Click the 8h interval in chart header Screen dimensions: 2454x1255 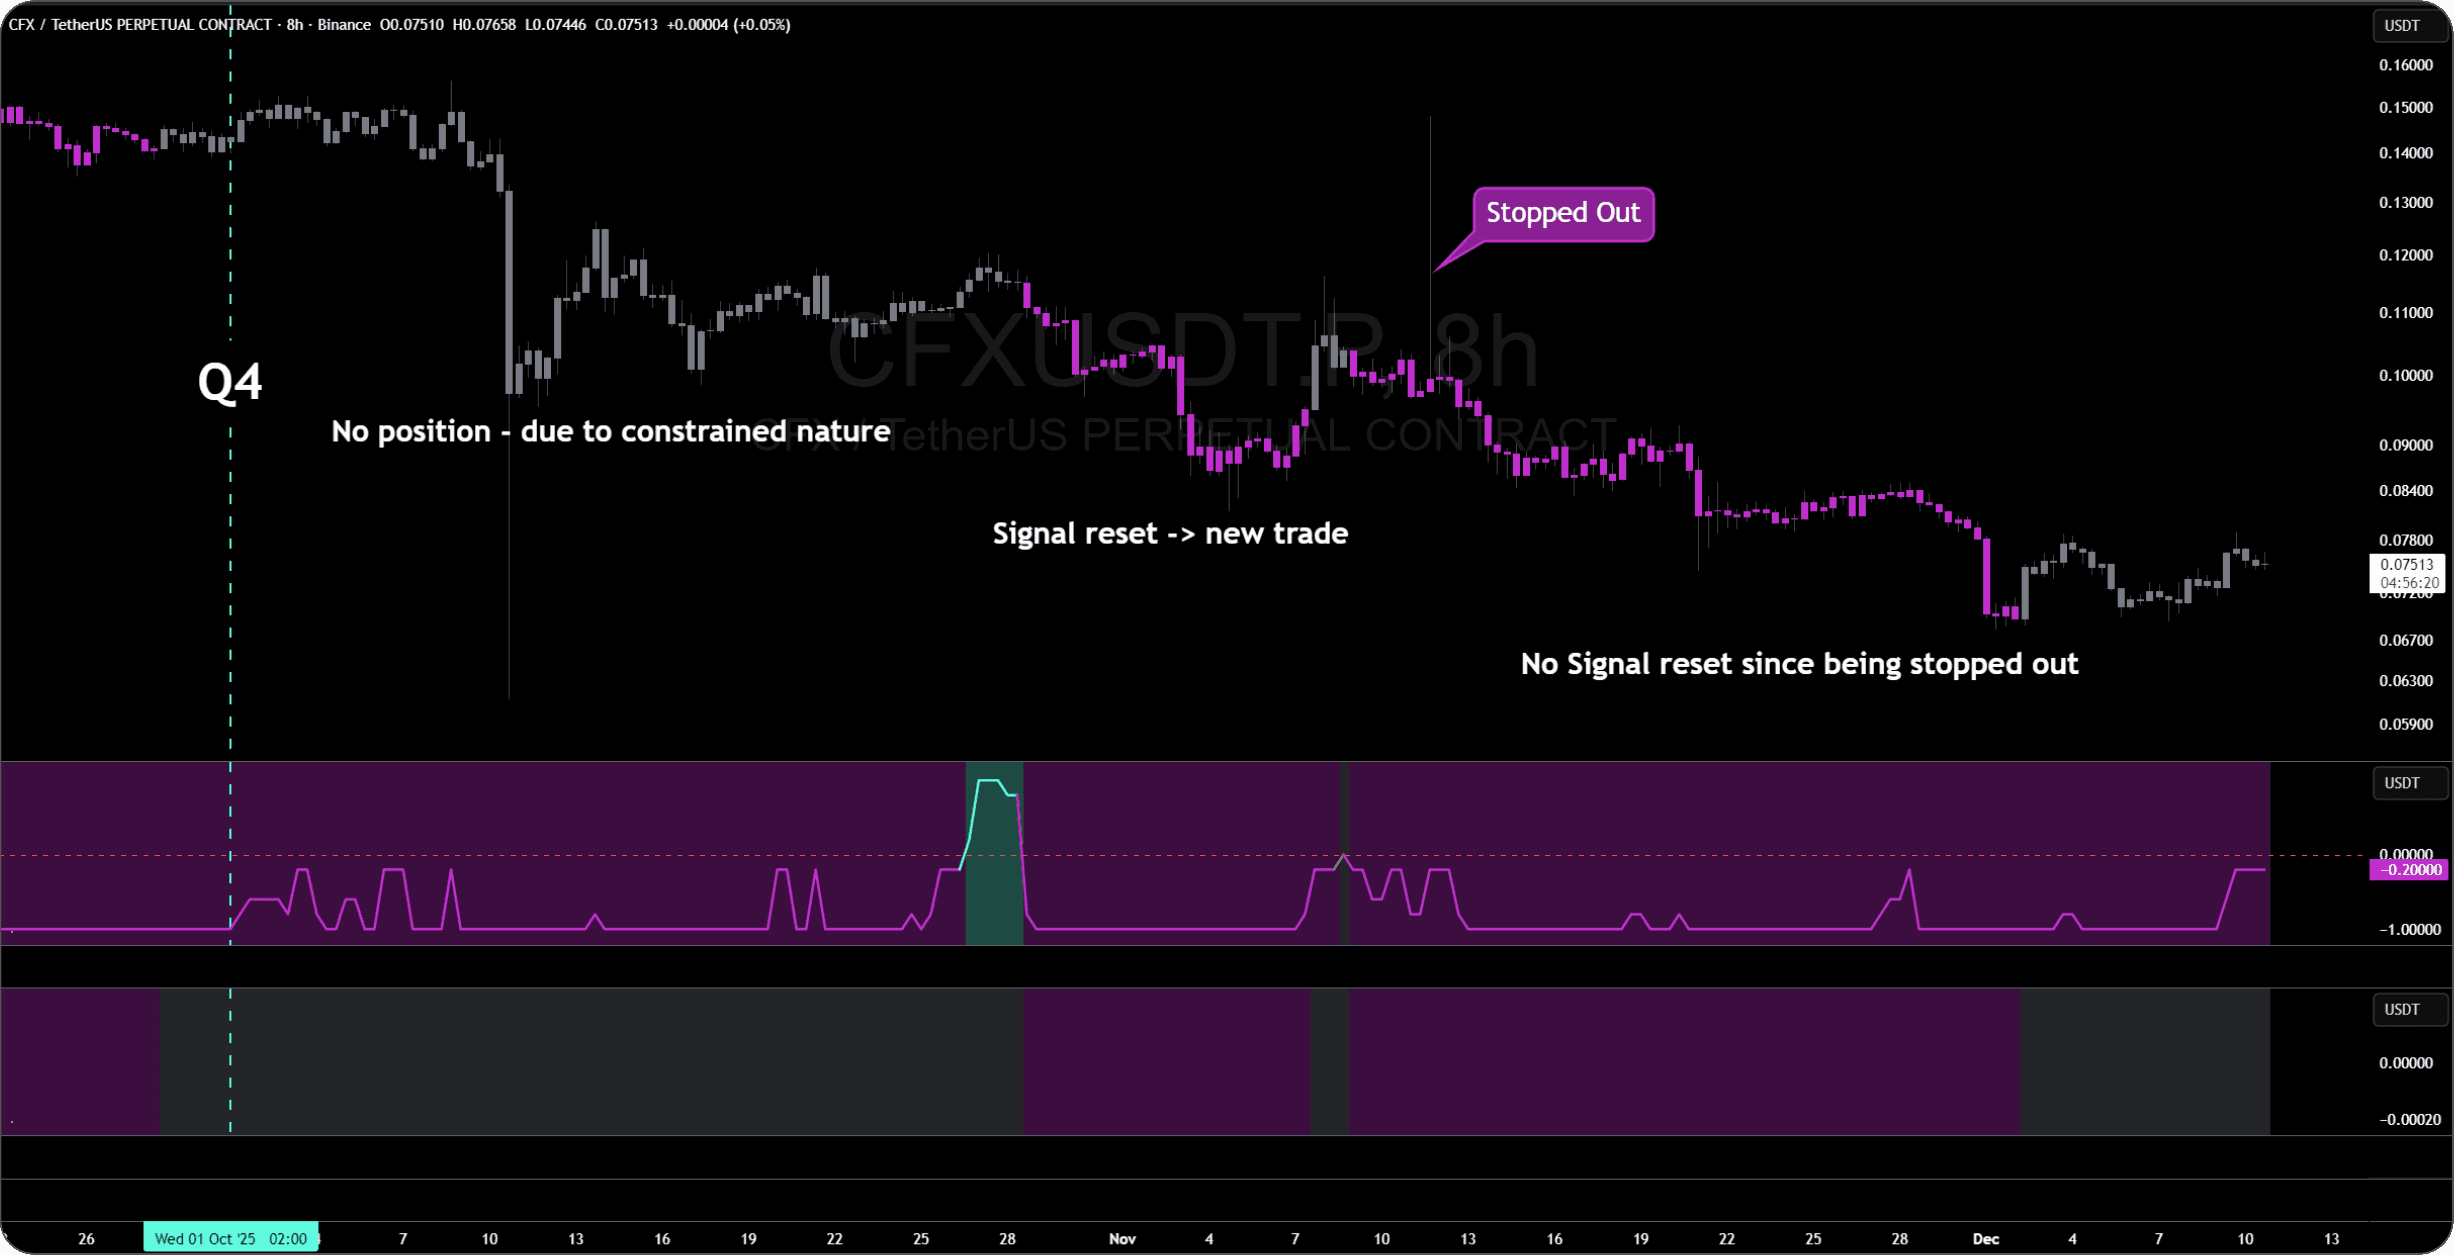[294, 25]
